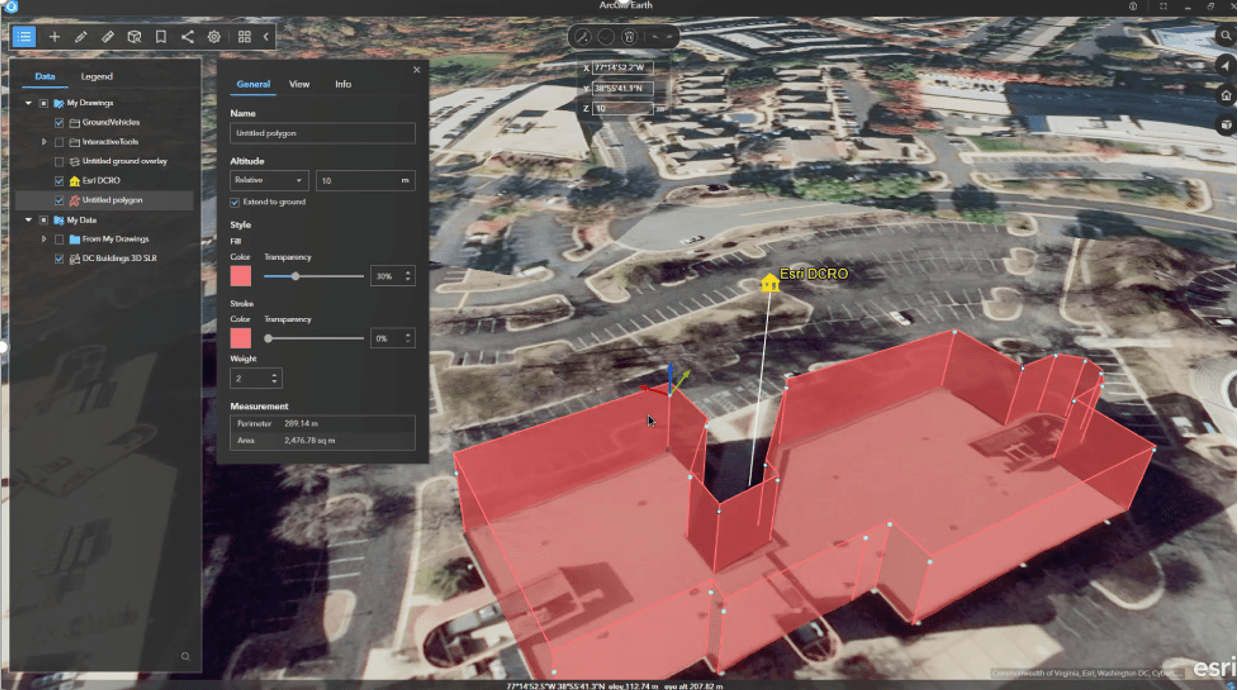The image size is (1238, 690).
Task: Click the compass navigation arrow button
Action: [1226, 65]
